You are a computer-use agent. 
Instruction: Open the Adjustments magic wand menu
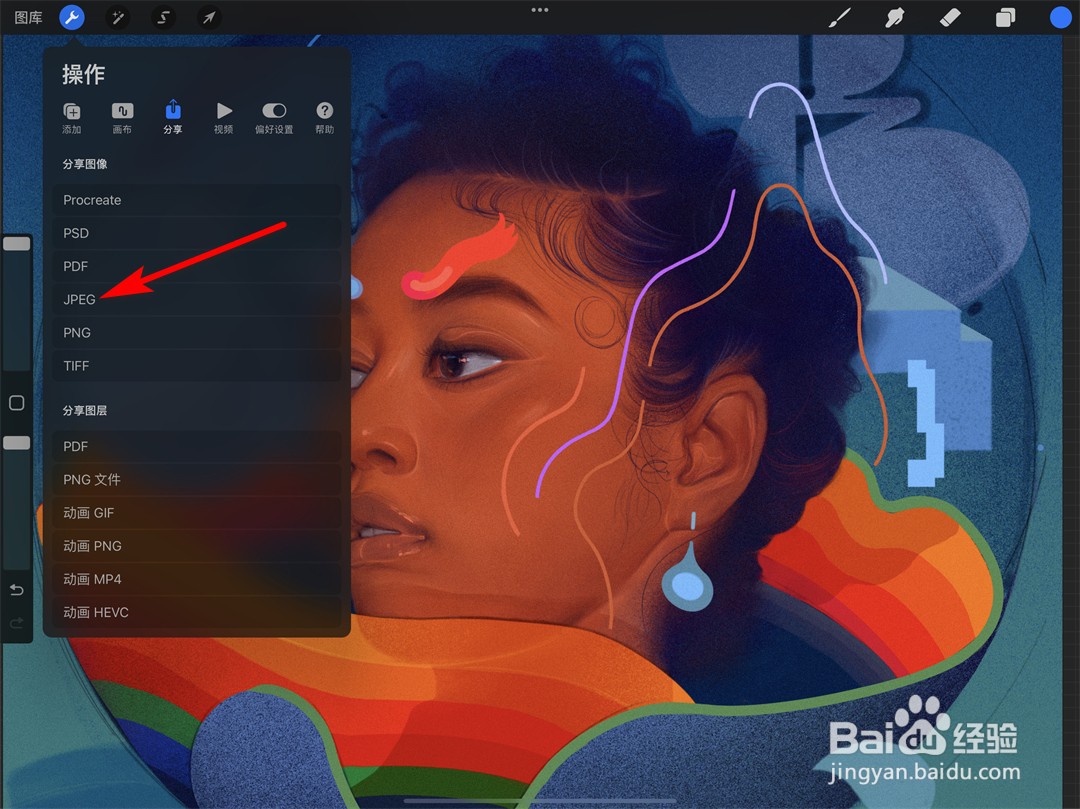[x=118, y=17]
